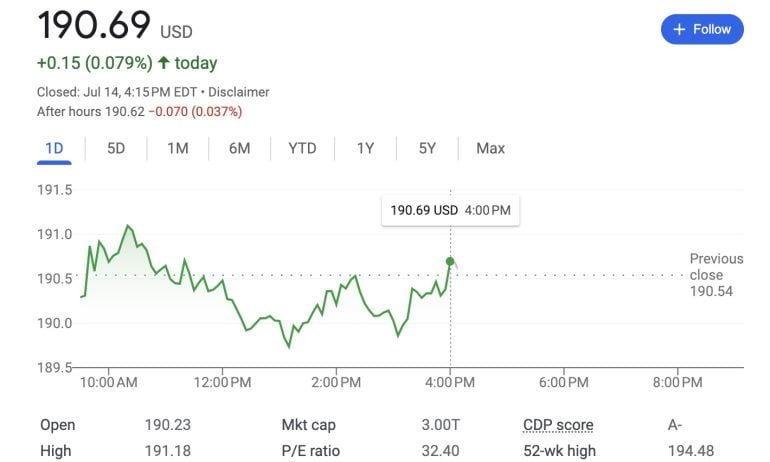This screenshot has height=462, width=770.
Task: Click the 190.69 stock price heading
Action: 94,25
